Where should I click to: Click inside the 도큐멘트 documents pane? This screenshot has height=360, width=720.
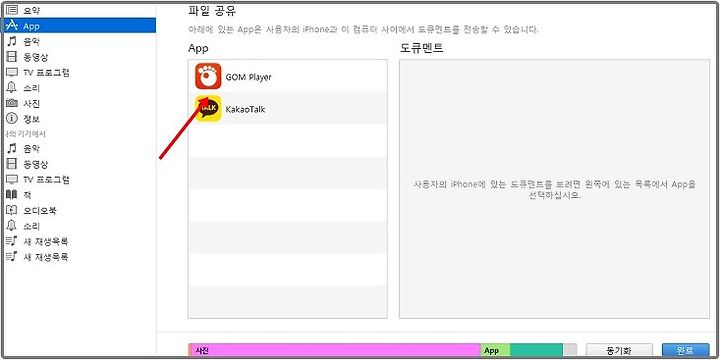[x=554, y=189]
